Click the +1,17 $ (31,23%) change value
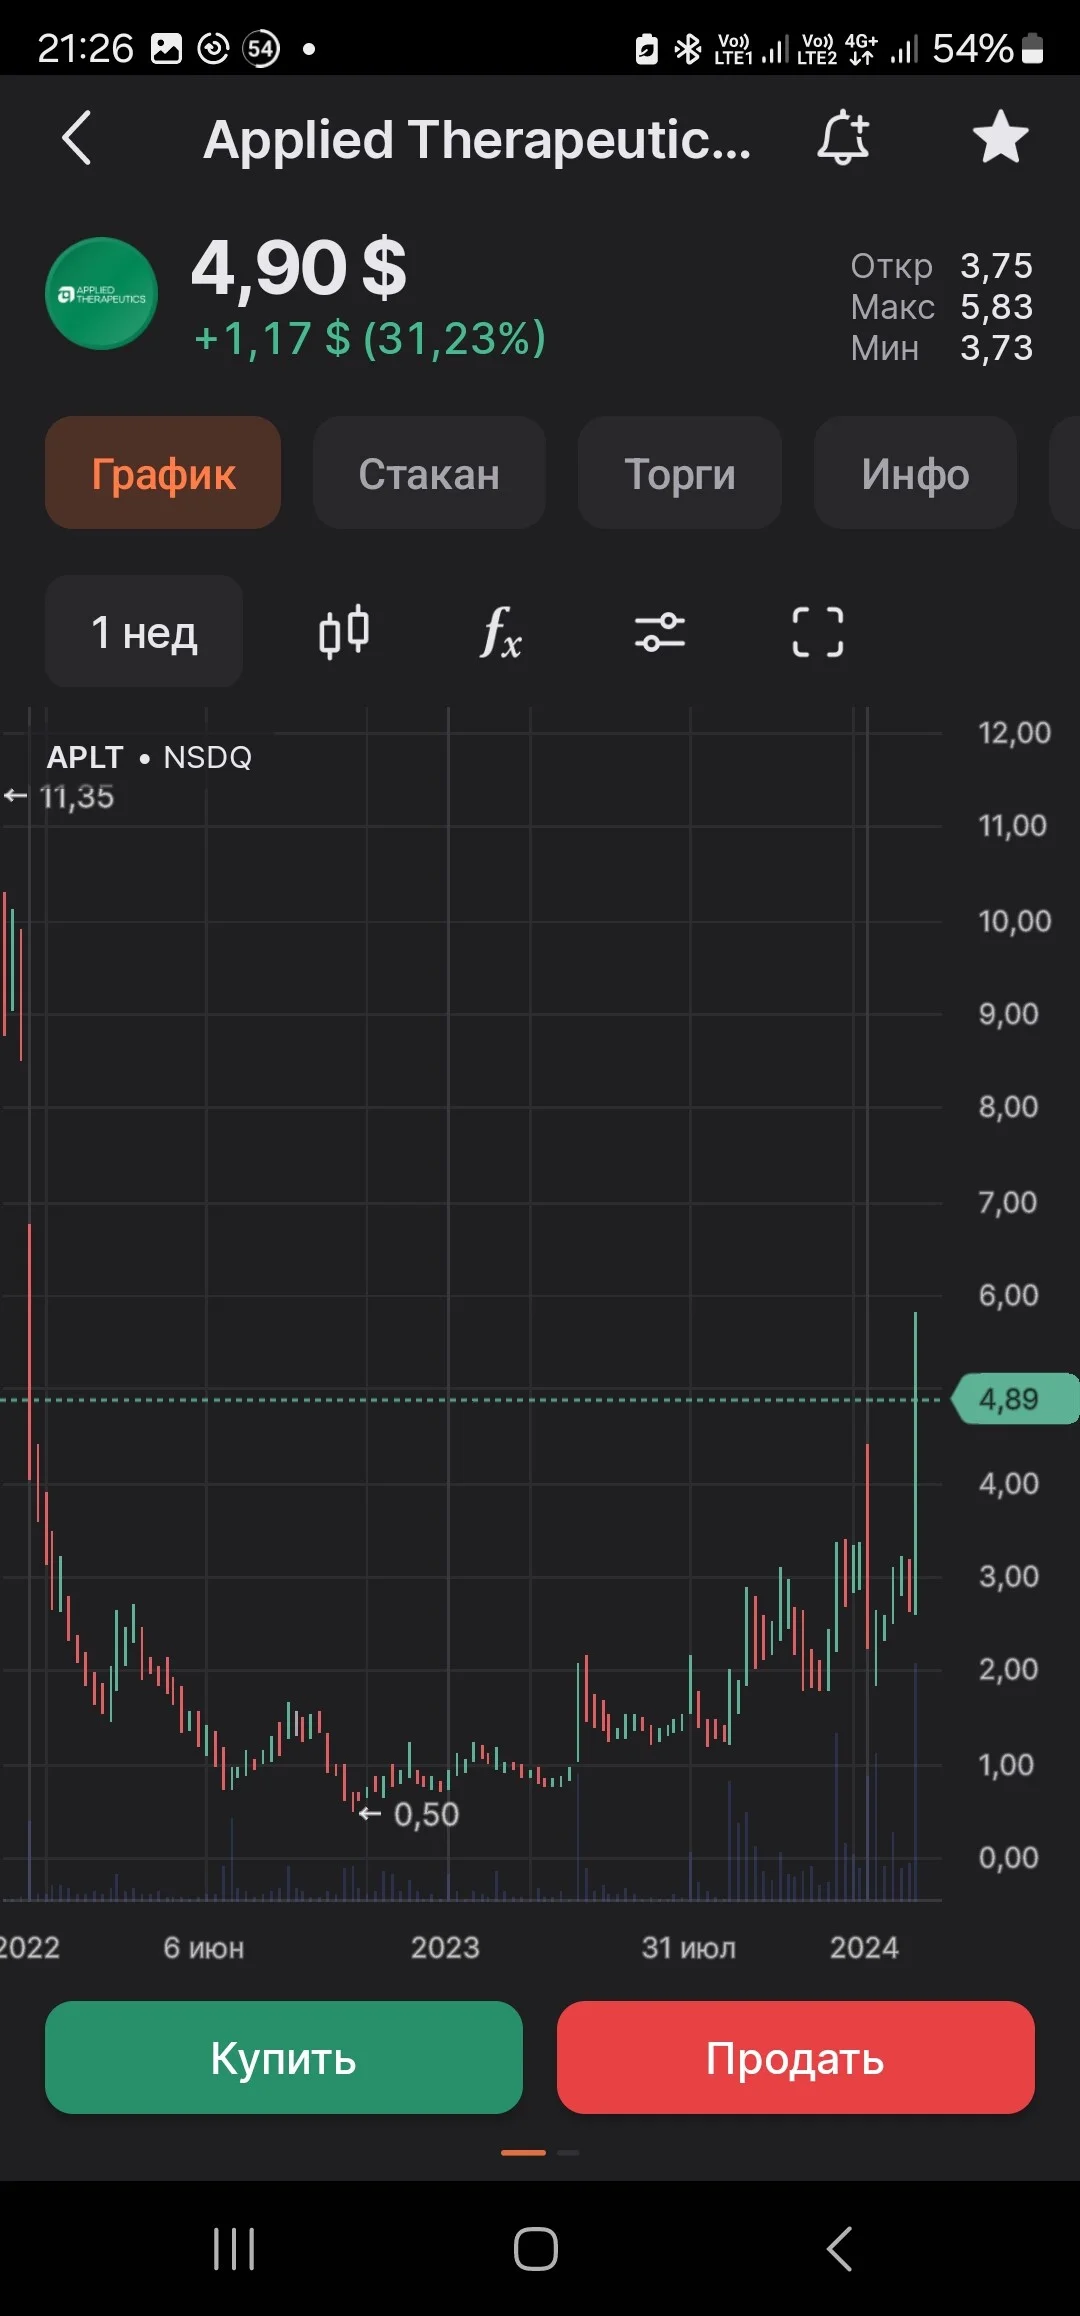The height and width of the screenshot is (2316, 1080). tap(370, 338)
